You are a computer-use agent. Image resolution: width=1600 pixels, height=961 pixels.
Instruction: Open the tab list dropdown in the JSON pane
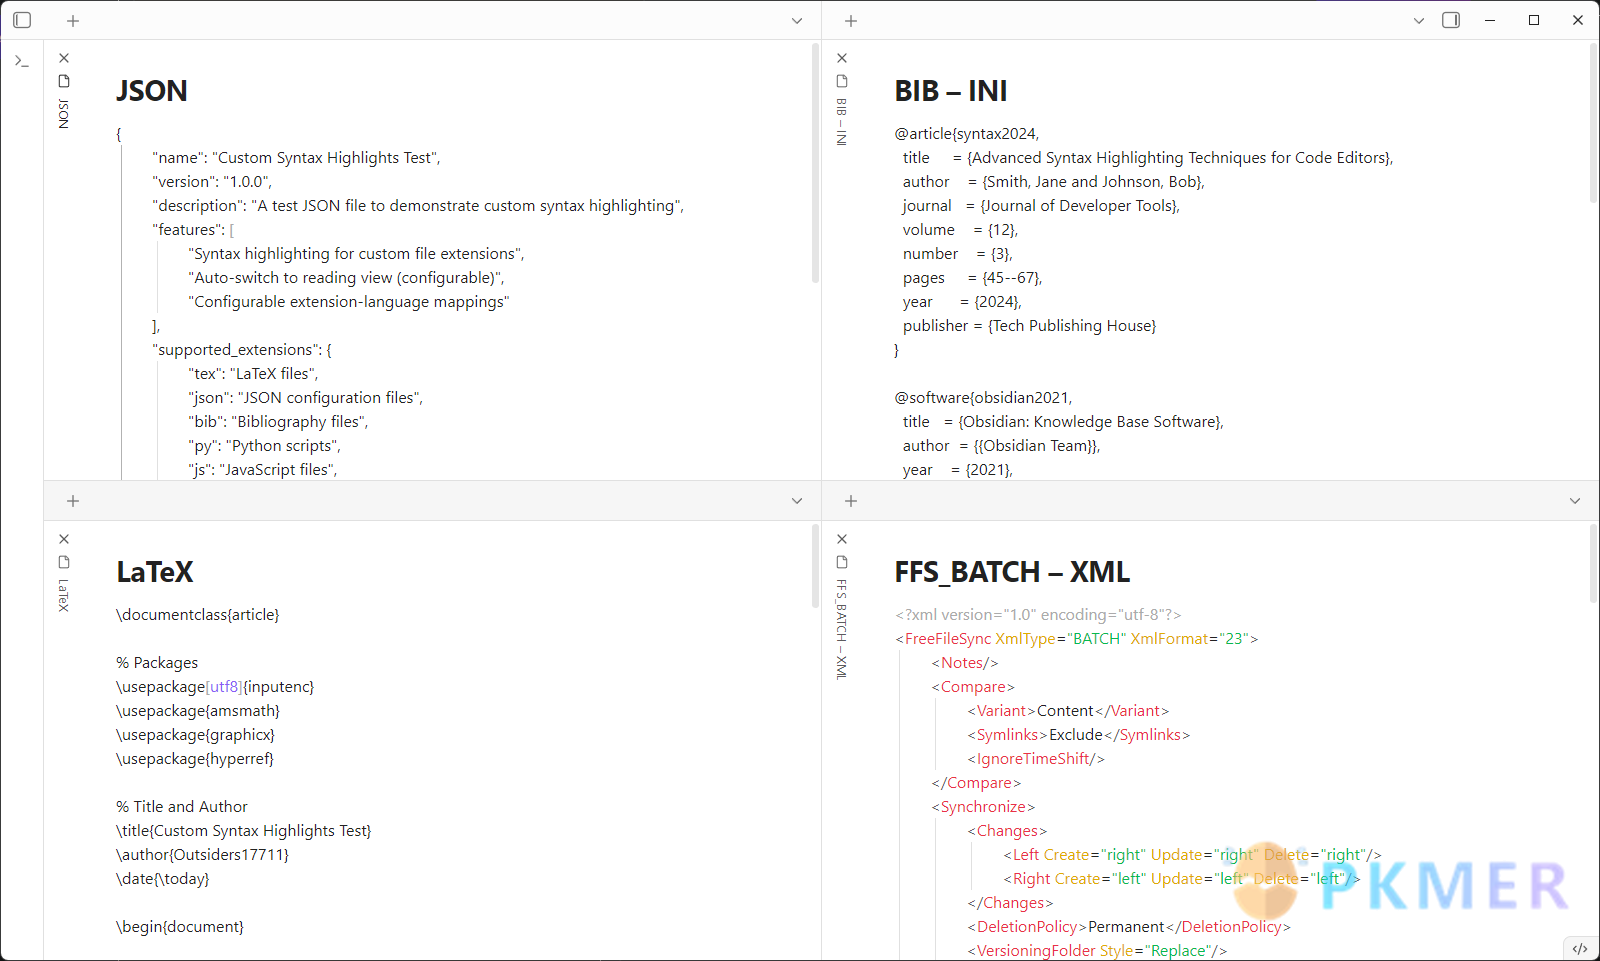click(796, 20)
